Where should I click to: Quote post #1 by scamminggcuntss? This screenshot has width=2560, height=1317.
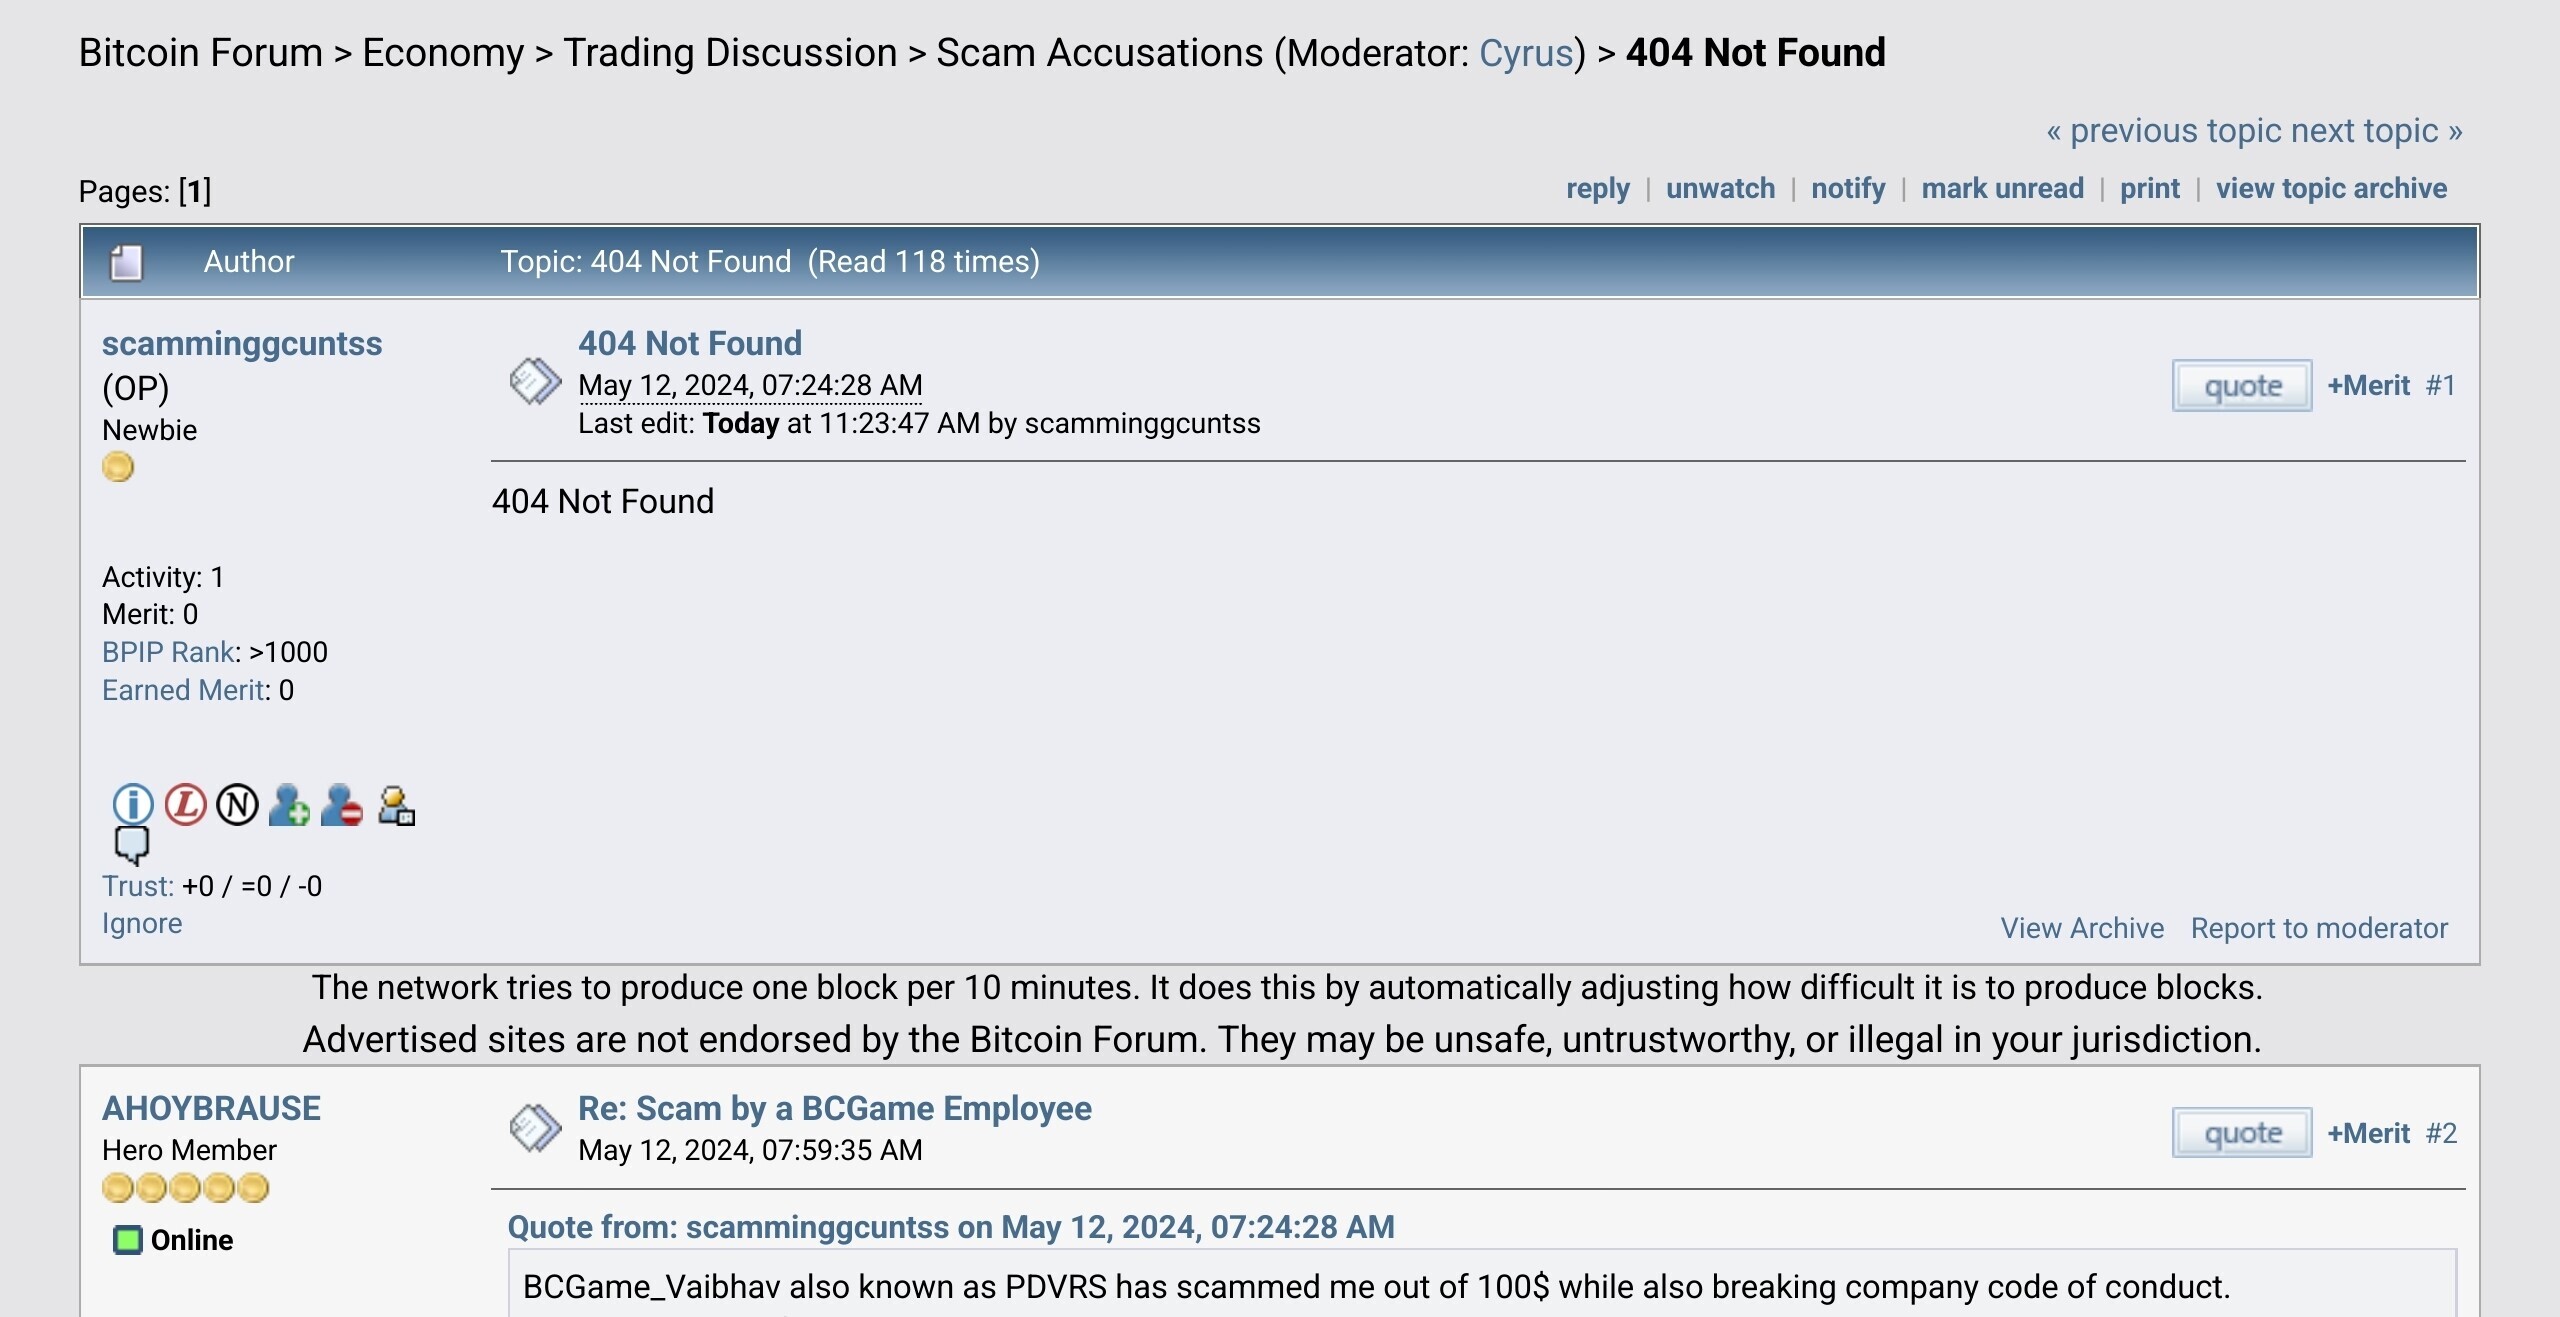(x=2242, y=386)
